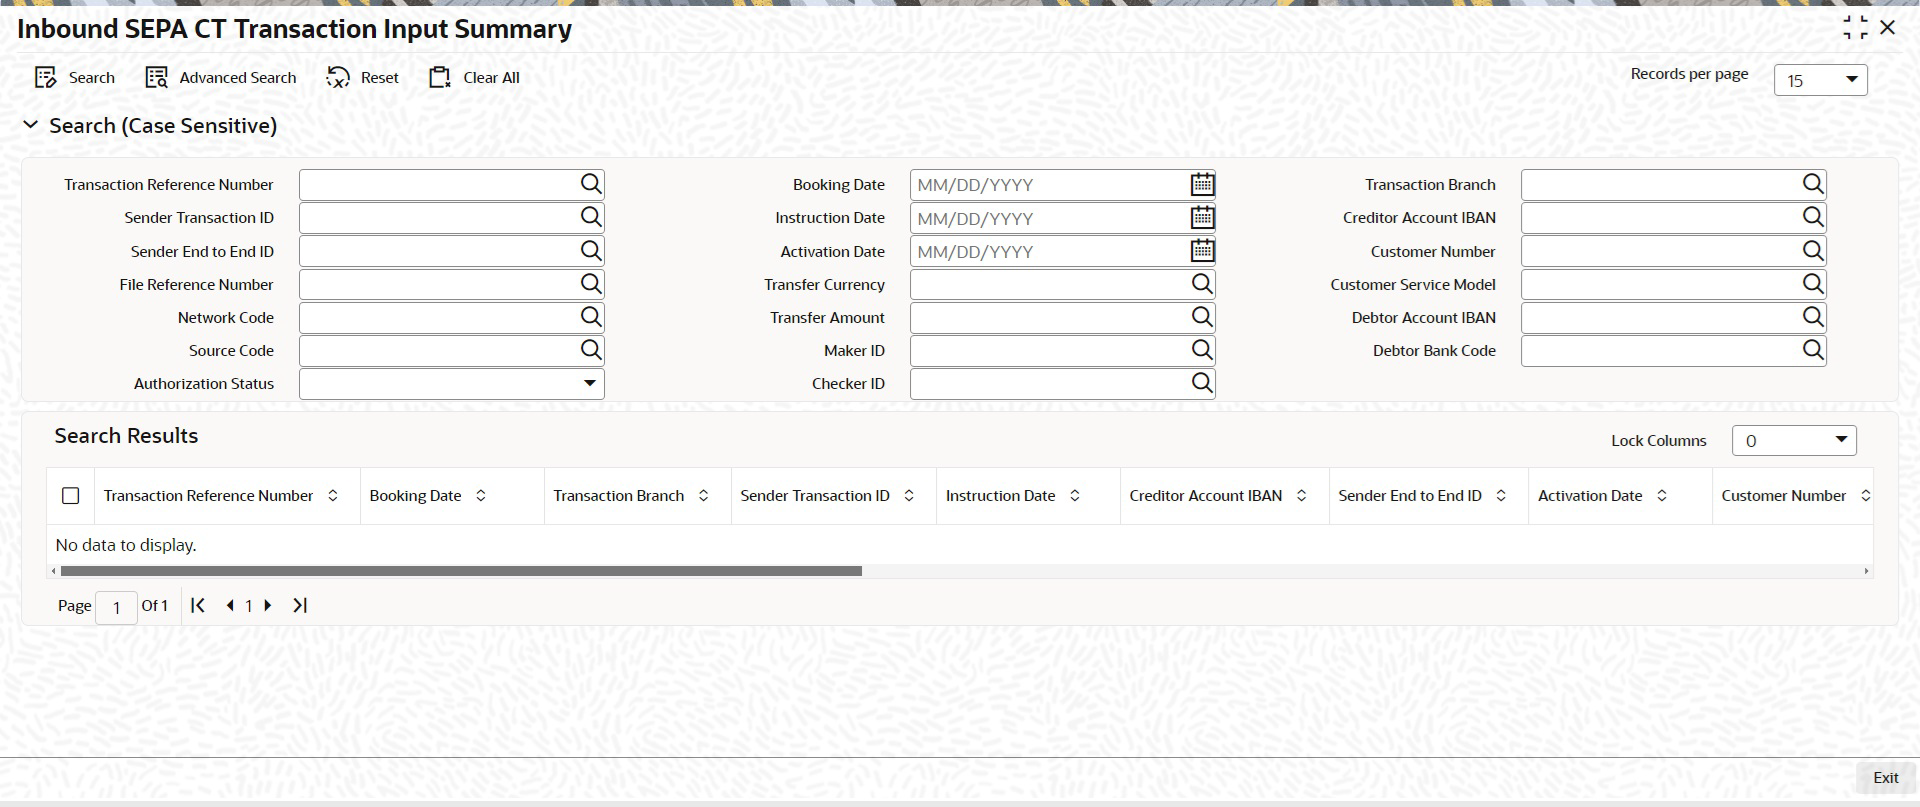
Task: Open lookup for Creditor Account IBAN
Action: pyautogui.click(x=1813, y=217)
